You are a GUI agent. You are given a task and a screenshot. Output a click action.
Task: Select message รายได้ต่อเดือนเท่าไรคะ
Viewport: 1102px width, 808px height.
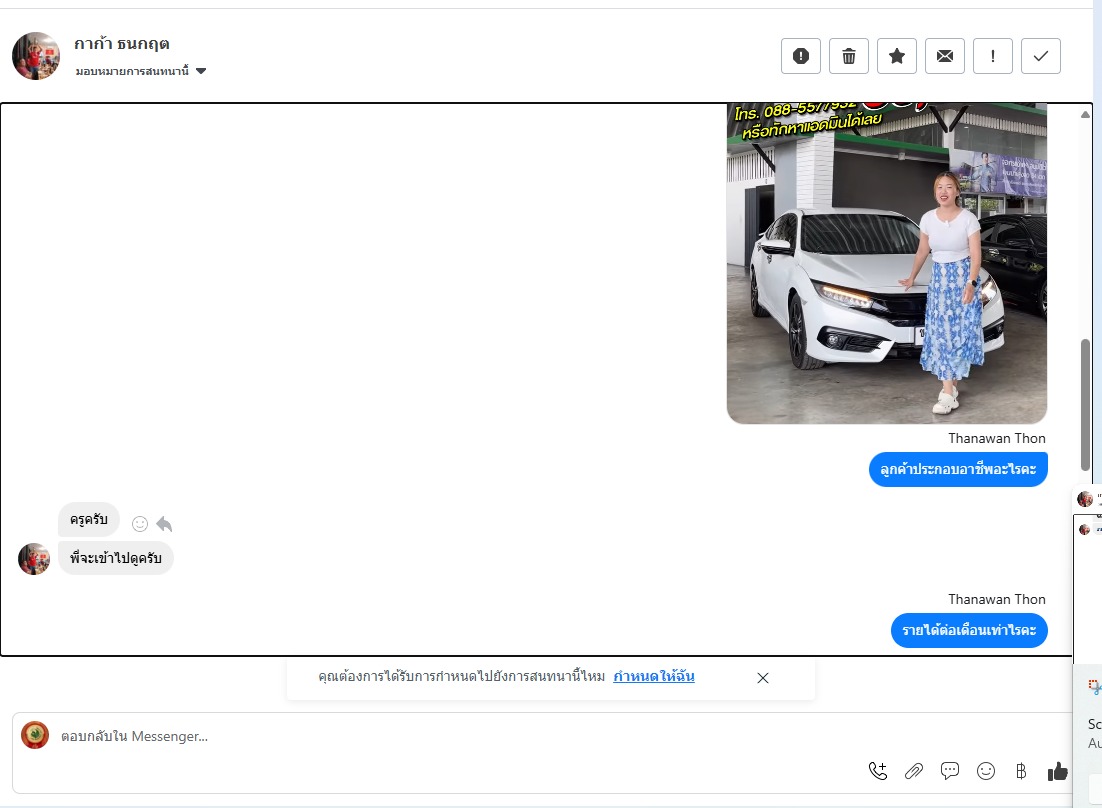[x=969, y=630]
